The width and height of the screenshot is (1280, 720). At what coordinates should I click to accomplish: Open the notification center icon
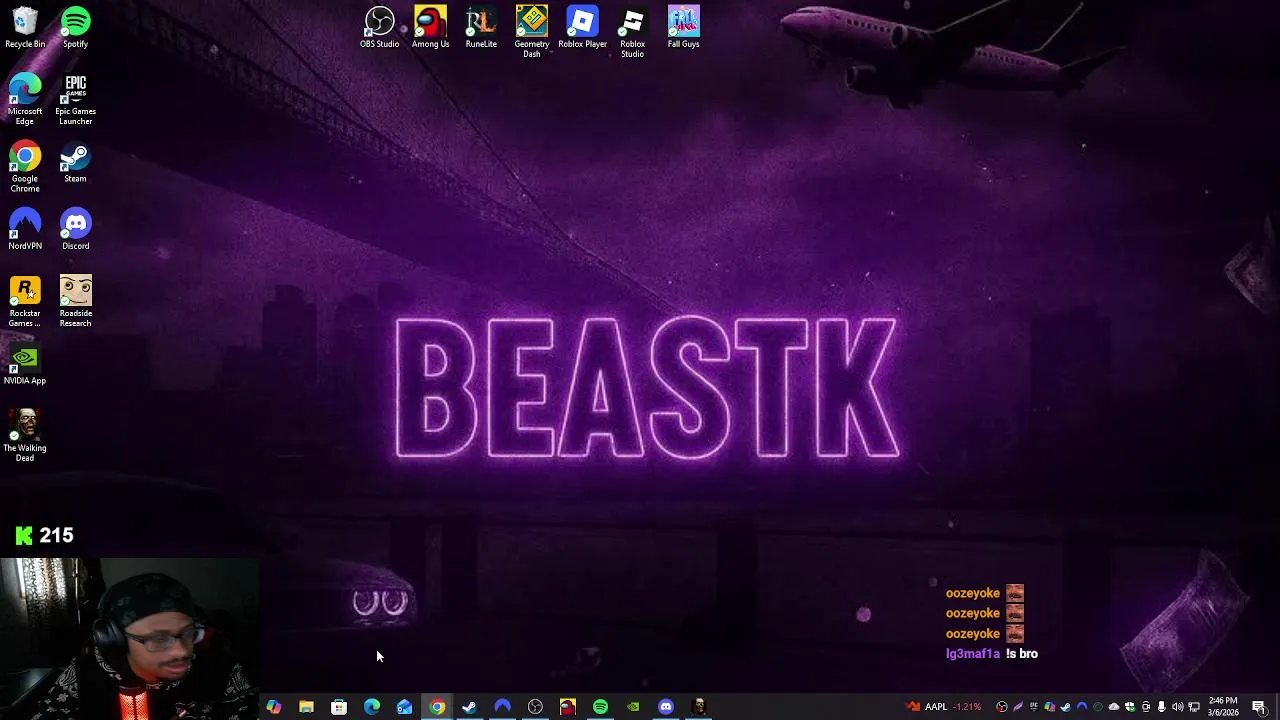[x=1259, y=707]
